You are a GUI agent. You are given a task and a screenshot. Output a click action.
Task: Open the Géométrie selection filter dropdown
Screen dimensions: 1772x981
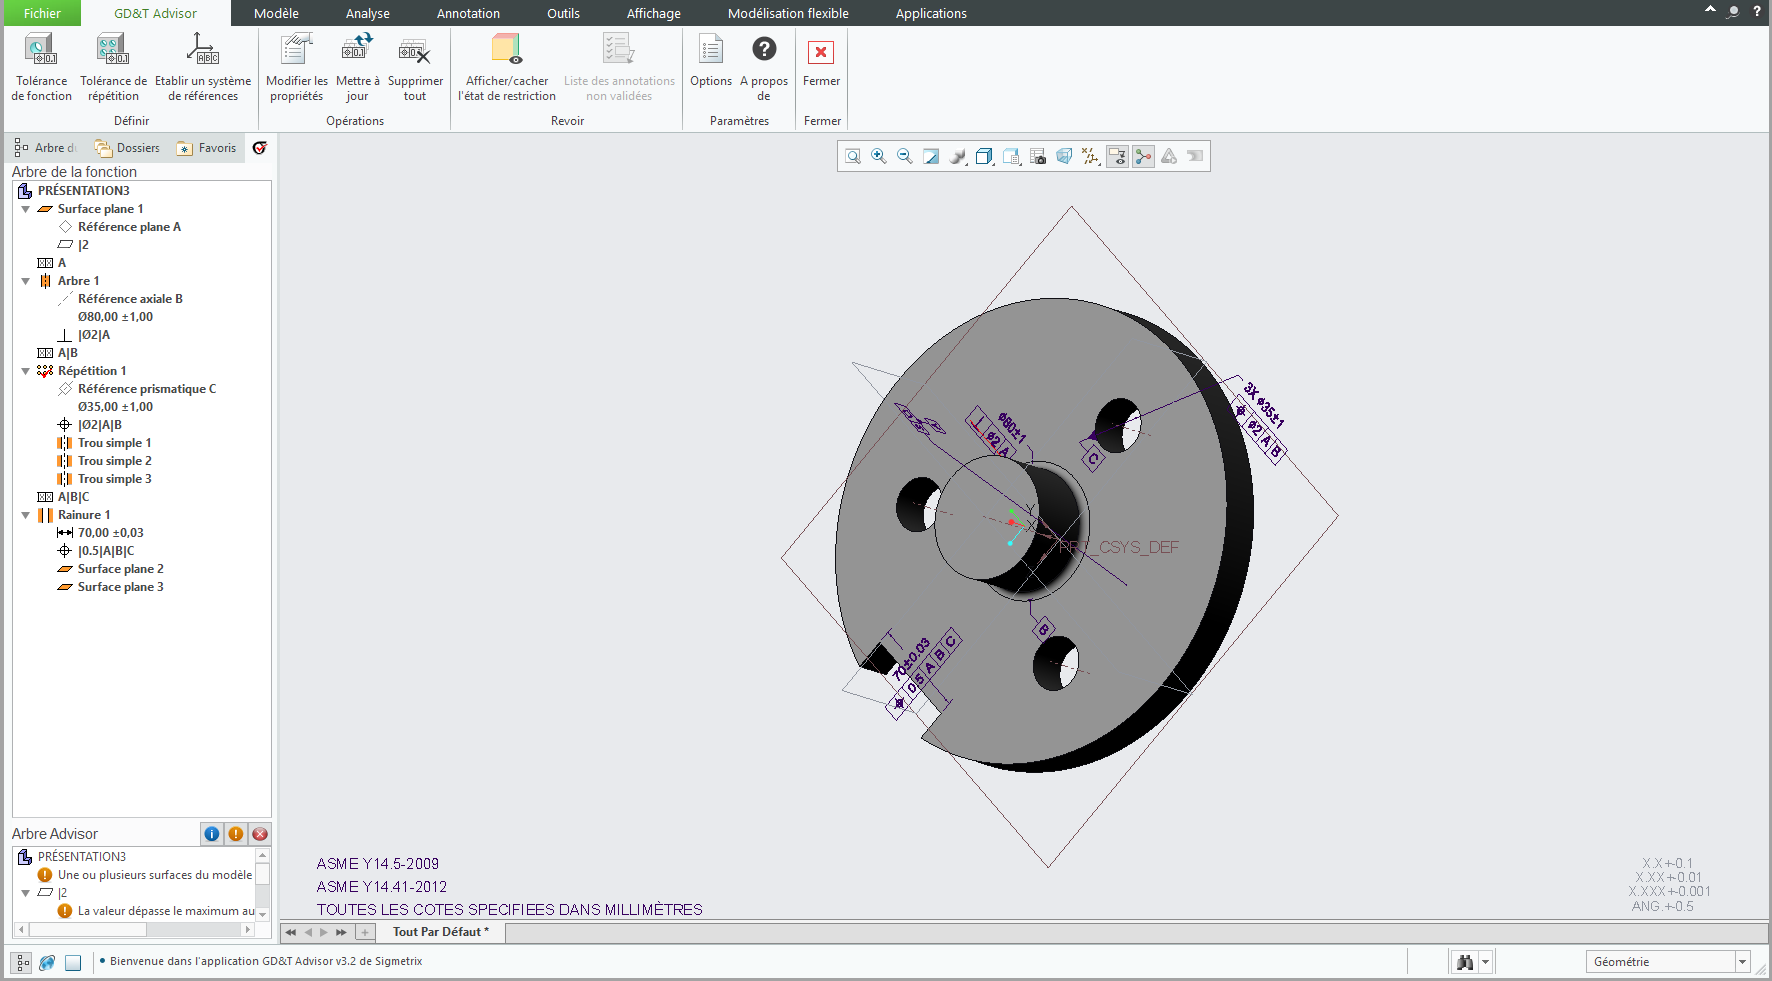tap(1742, 962)
